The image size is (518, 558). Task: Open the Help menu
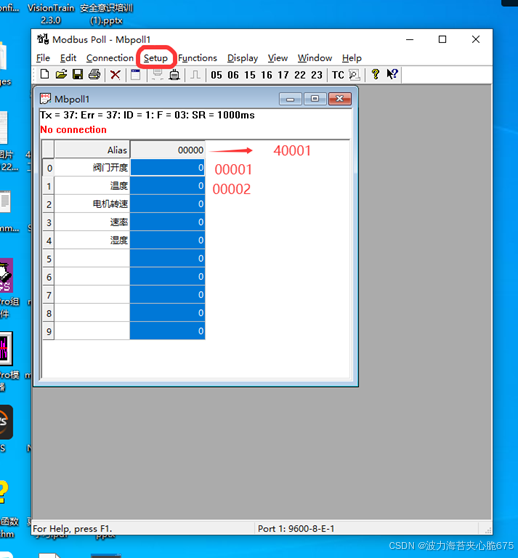click(x=352, y=58)
